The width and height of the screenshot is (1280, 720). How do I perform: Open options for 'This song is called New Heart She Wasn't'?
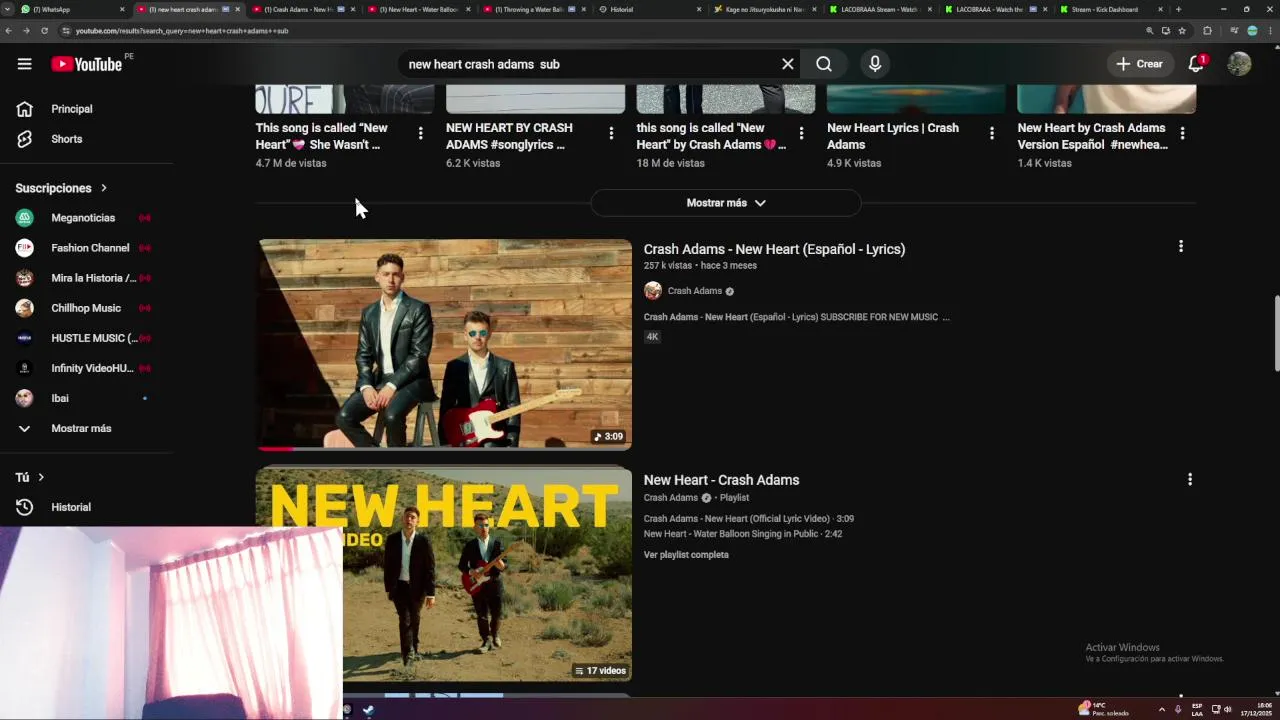pos(420,133)
